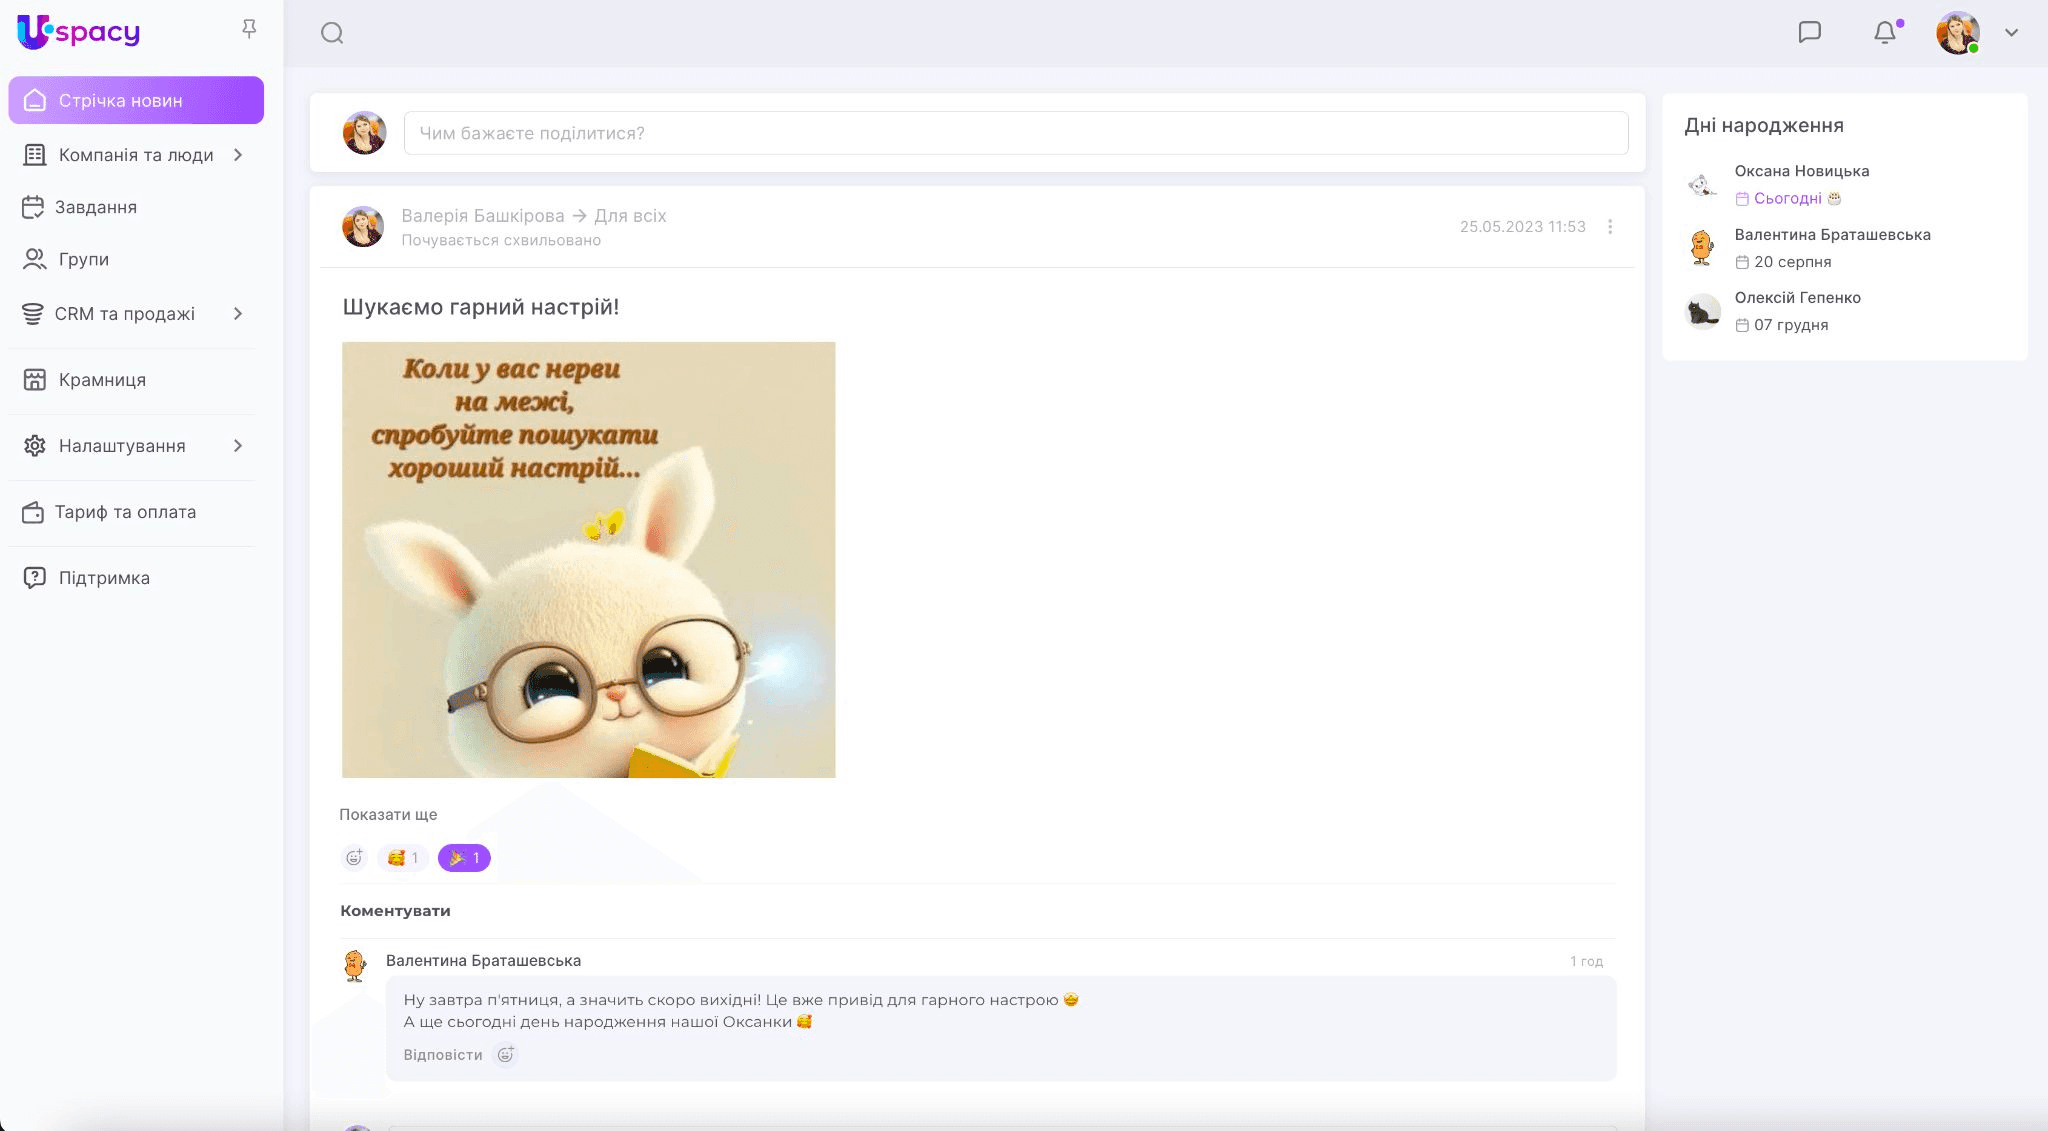Toggle the hugging face reaction counter
Screen dimensions: 2048x1131
pyautogui.click(x=403, y=858)
